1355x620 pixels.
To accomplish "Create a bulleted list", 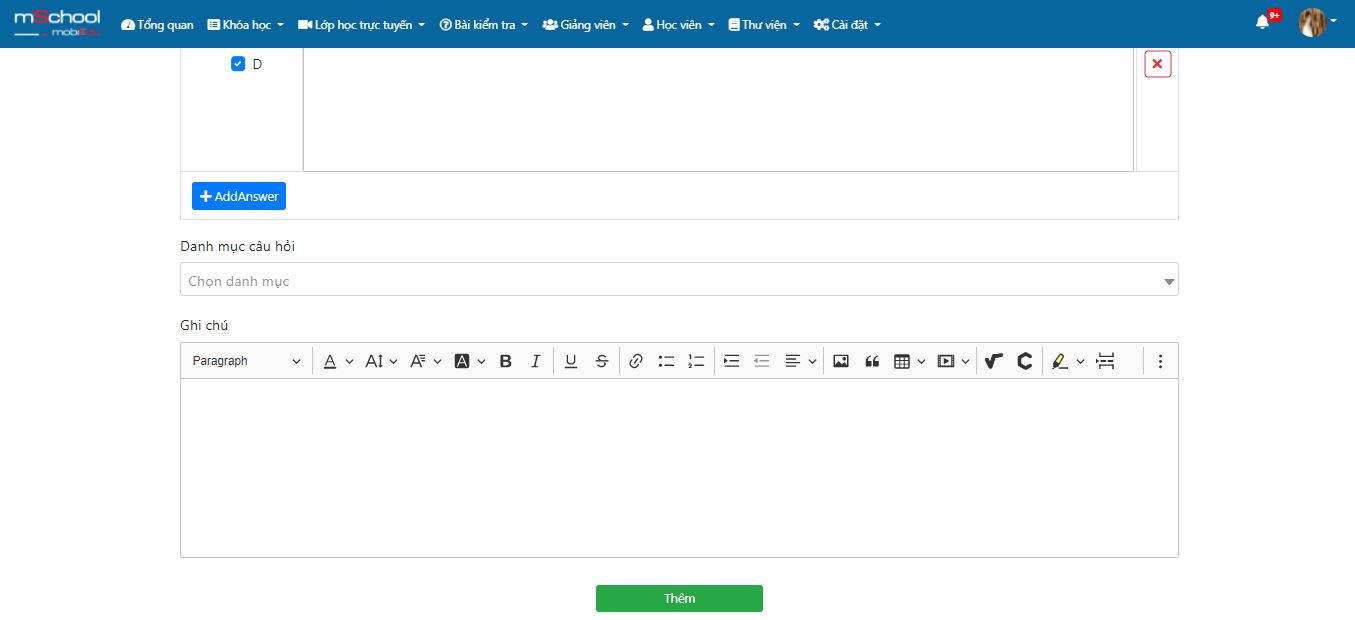I will (x=666, y=361).
